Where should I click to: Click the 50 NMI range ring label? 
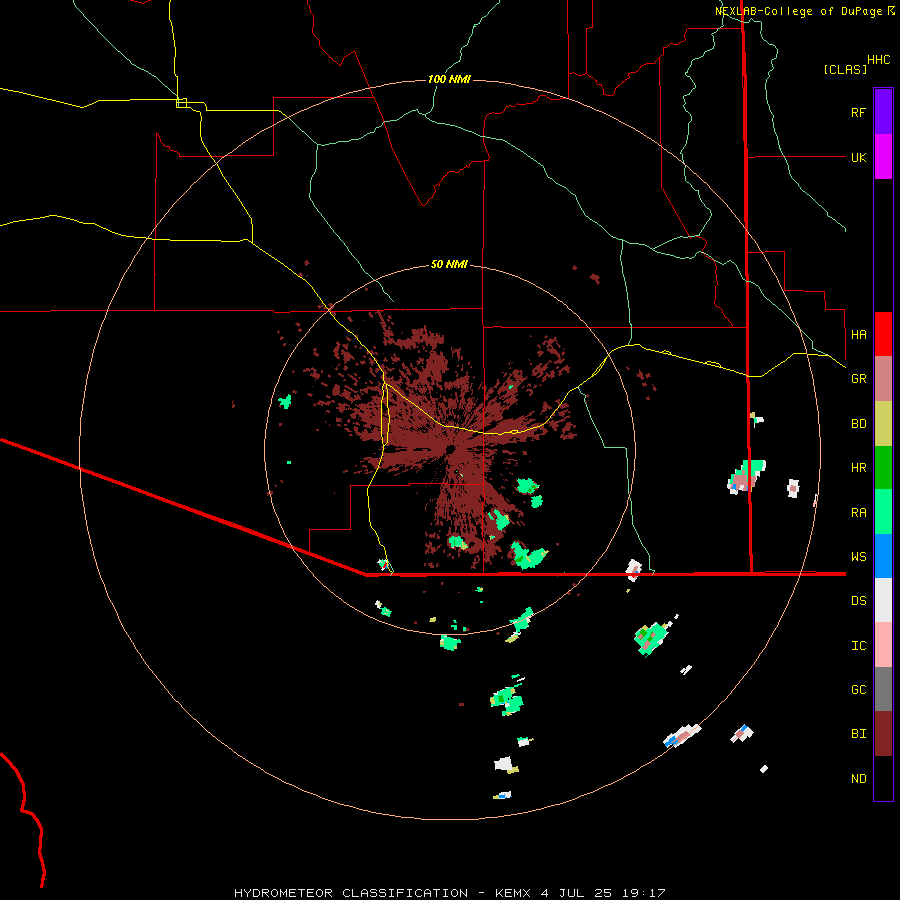pyautogui.click(x=449, y=264)
